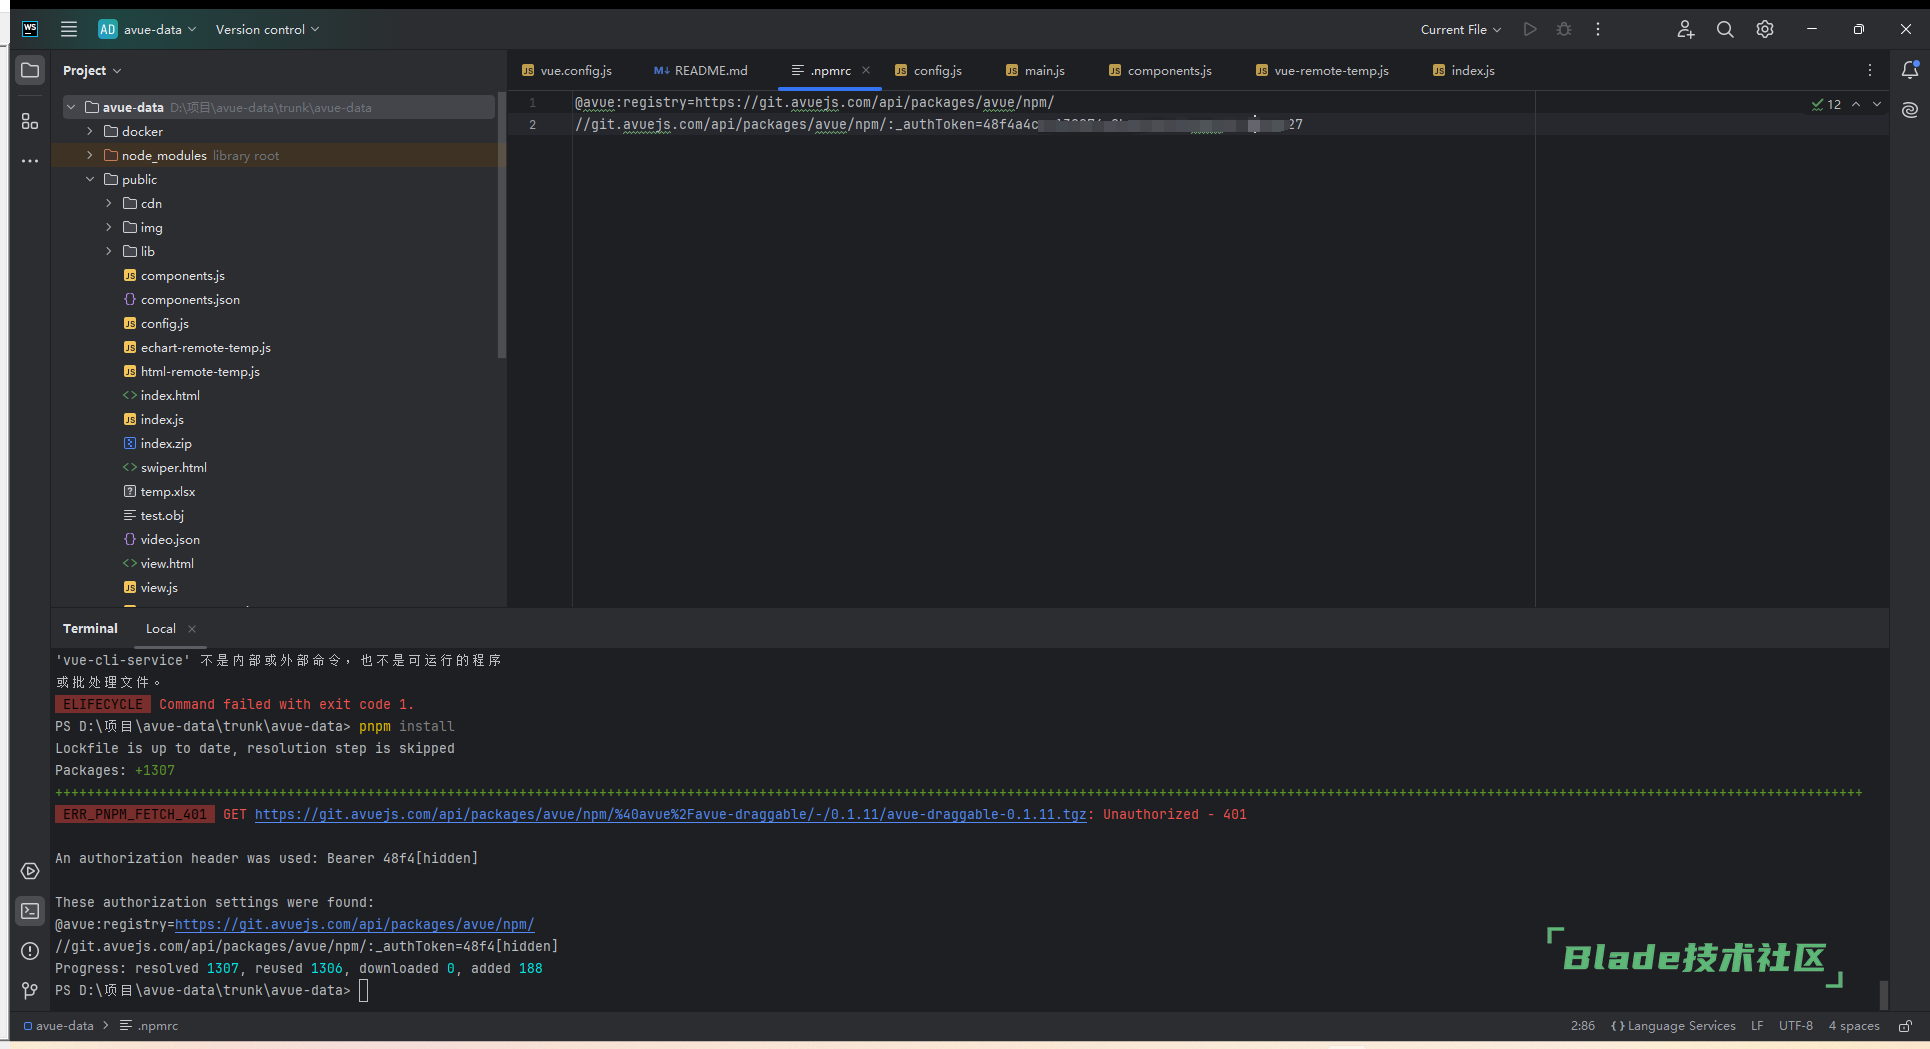Image resolution: width=1930 pixels, height=1049 pixels.
Task: Click the project tree vertical scrollbar
Action: click(x=502, y=225)
